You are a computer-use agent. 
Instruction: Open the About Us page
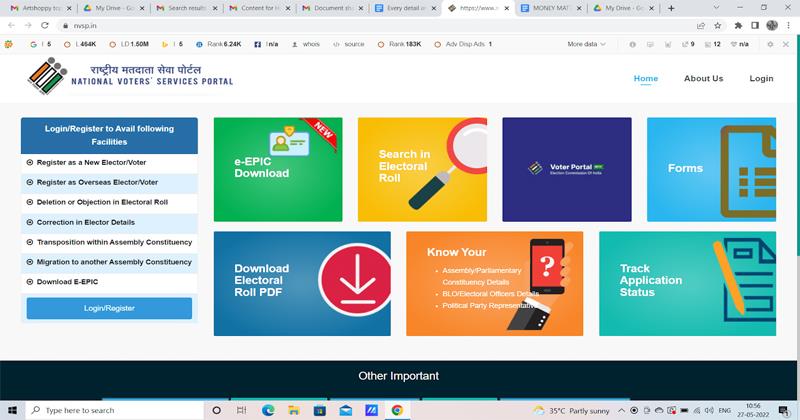[703, 78]
